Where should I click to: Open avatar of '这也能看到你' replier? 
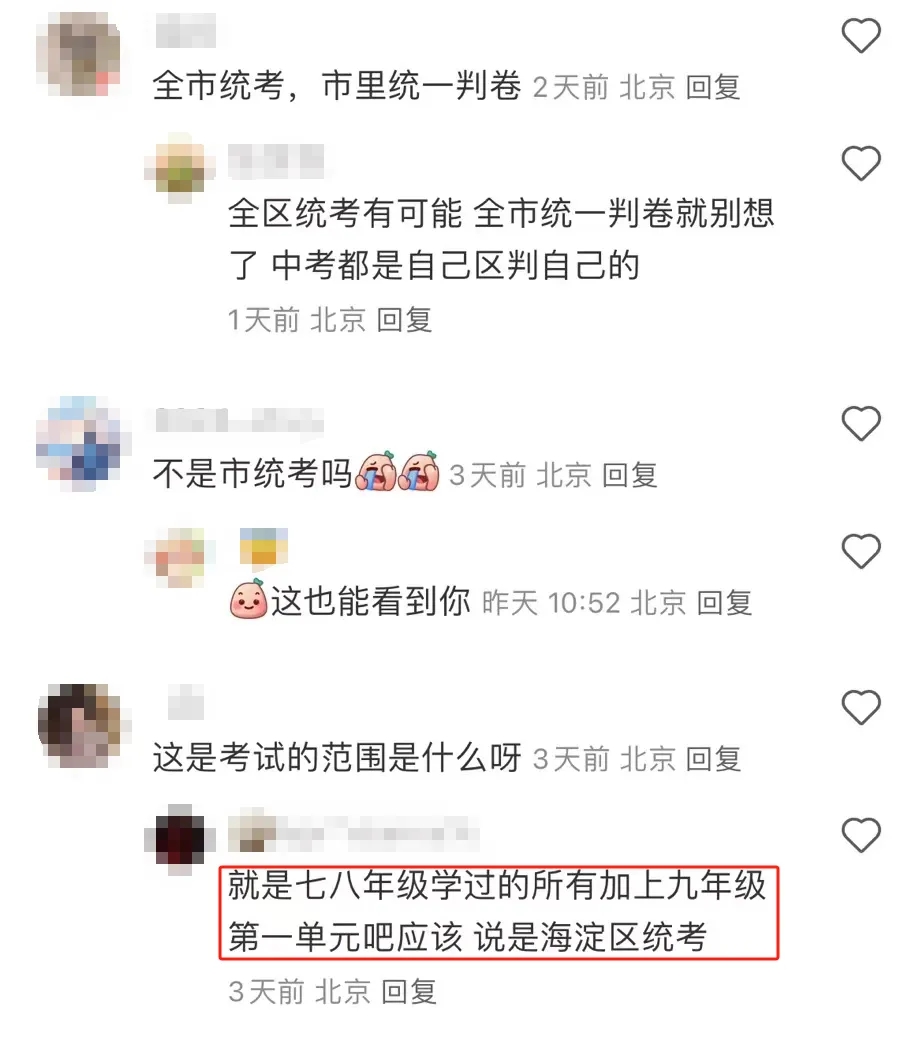coord(180,557)
